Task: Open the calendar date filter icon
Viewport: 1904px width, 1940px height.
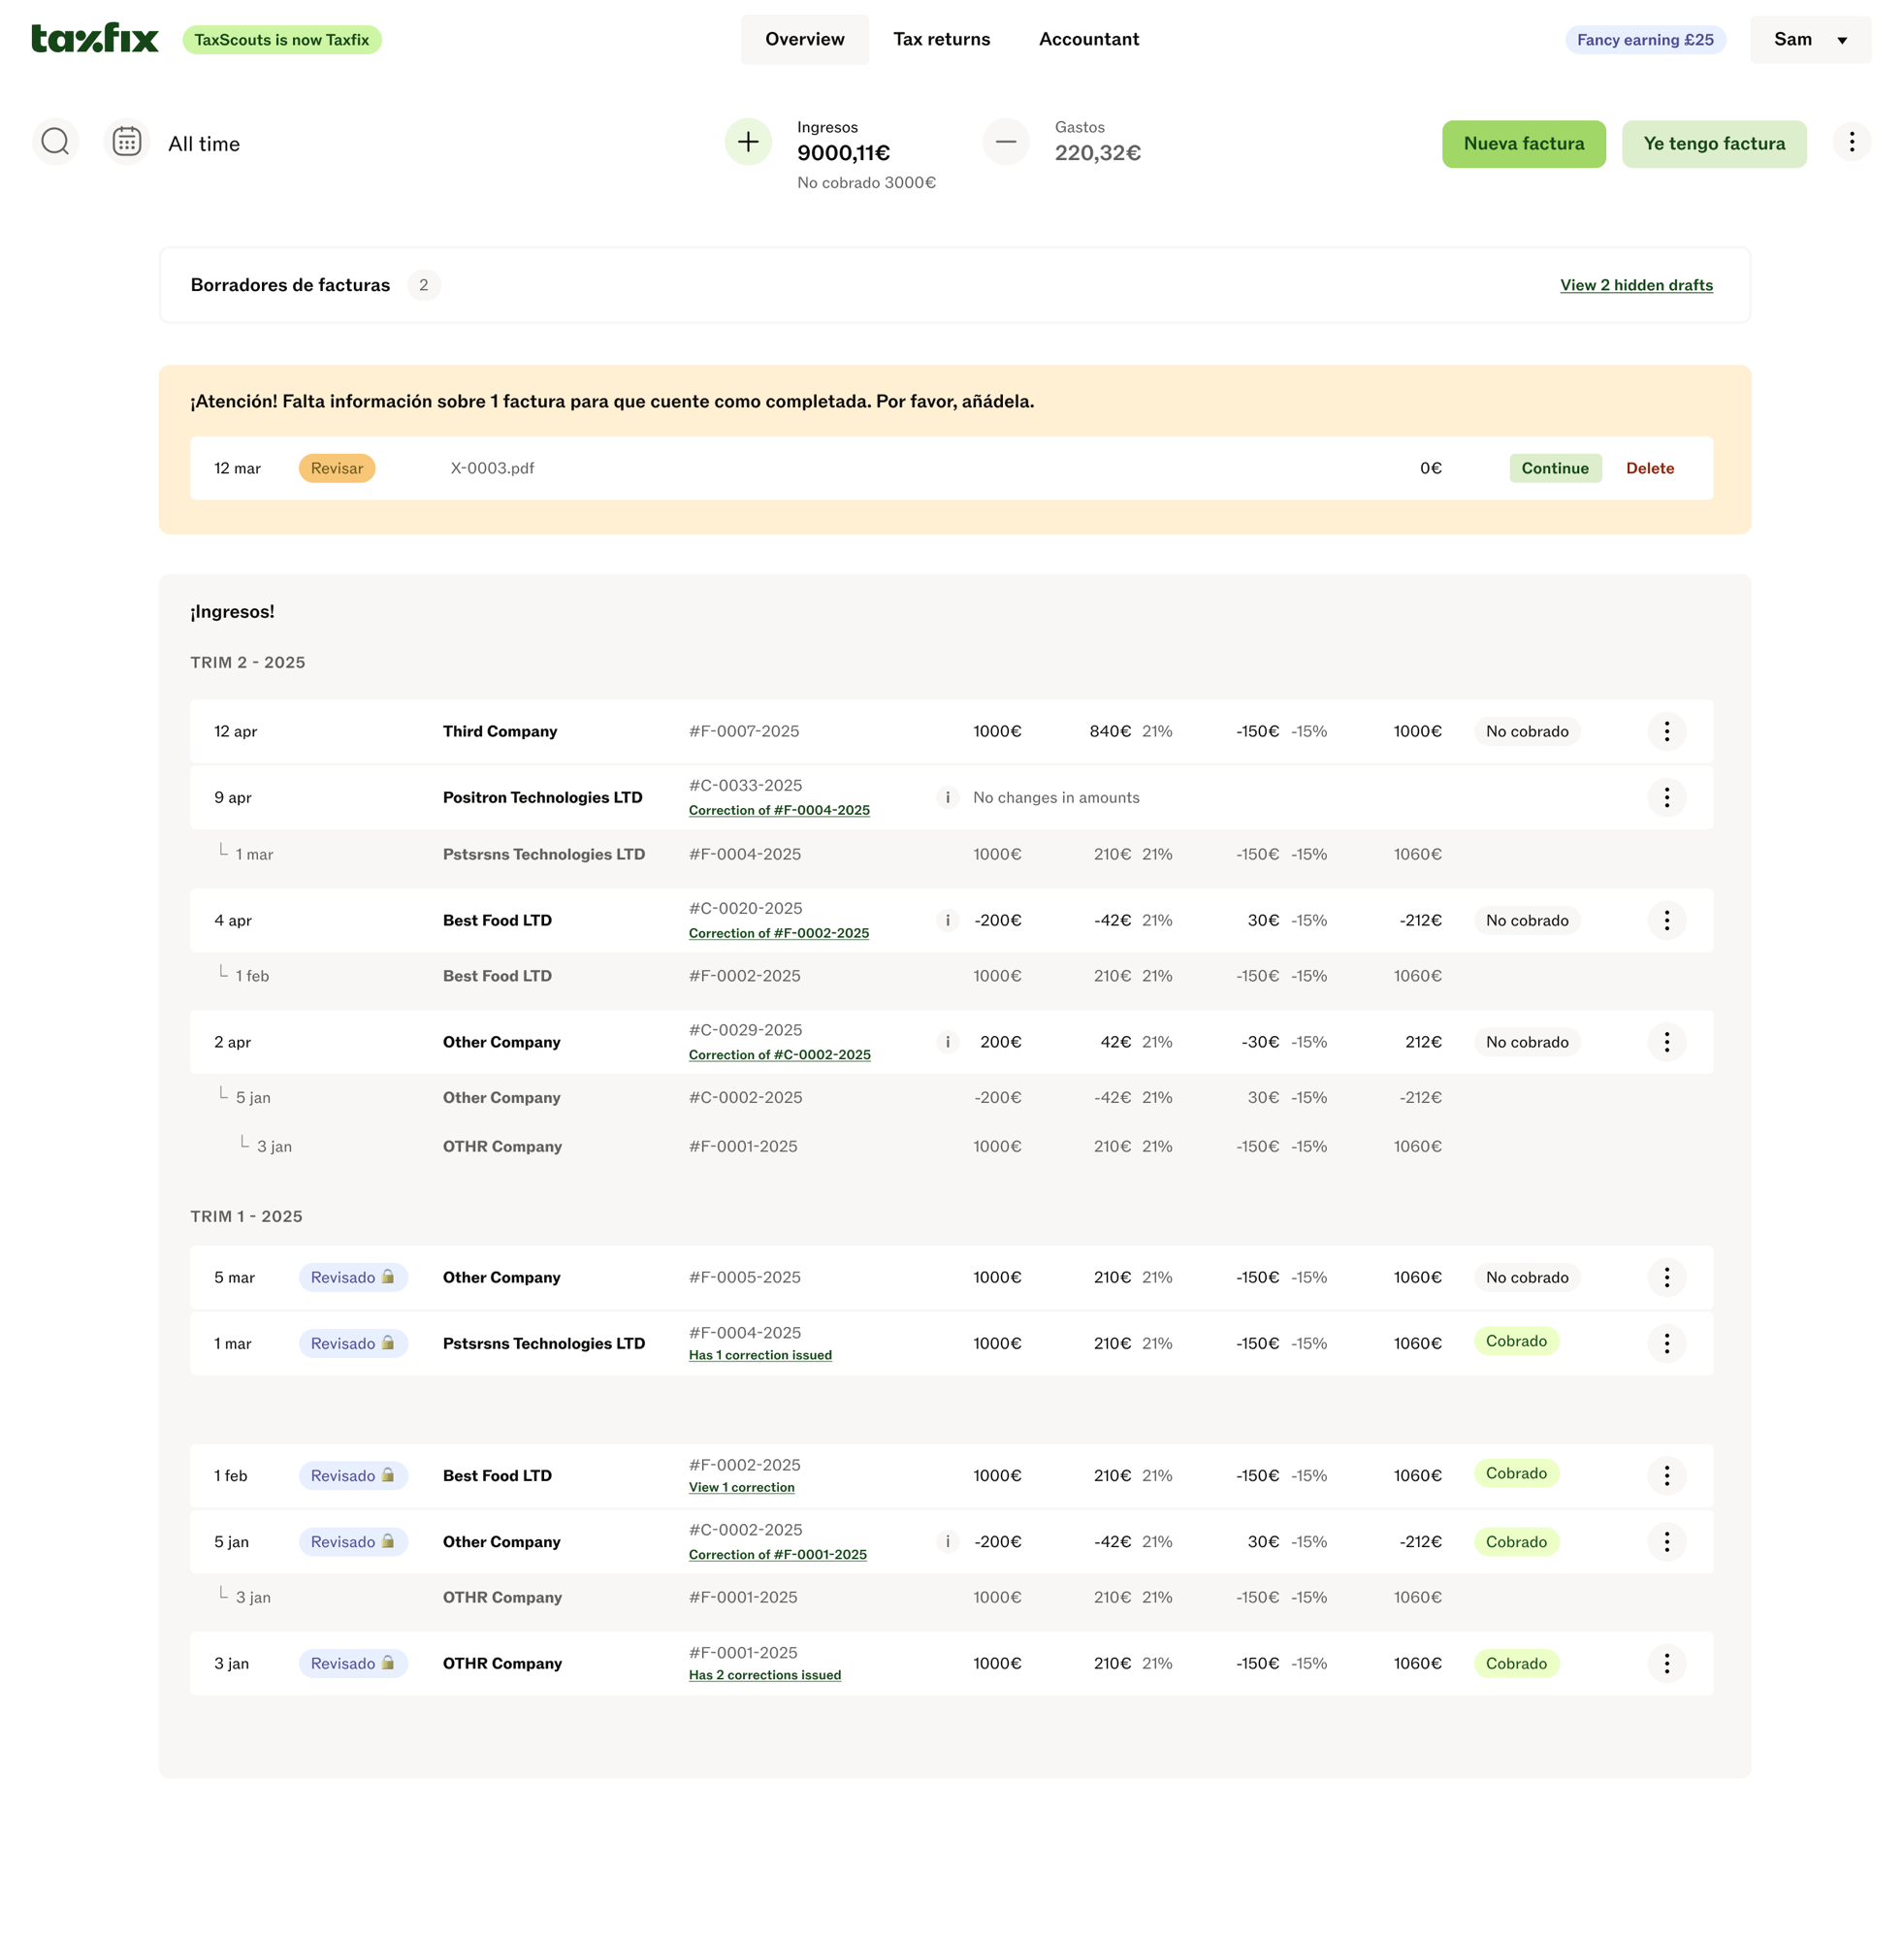Action: 127,142
